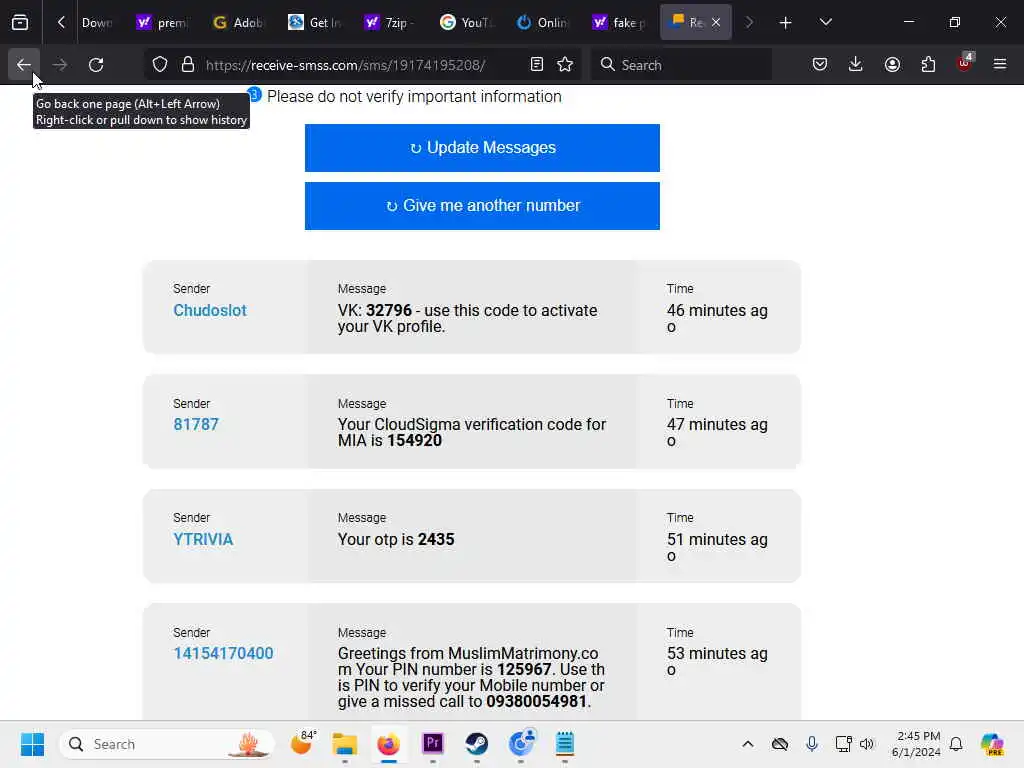Open Adobe Premiere Pro from taskbar
This screenshot has height=768, width=1024.
pos(432,743)
